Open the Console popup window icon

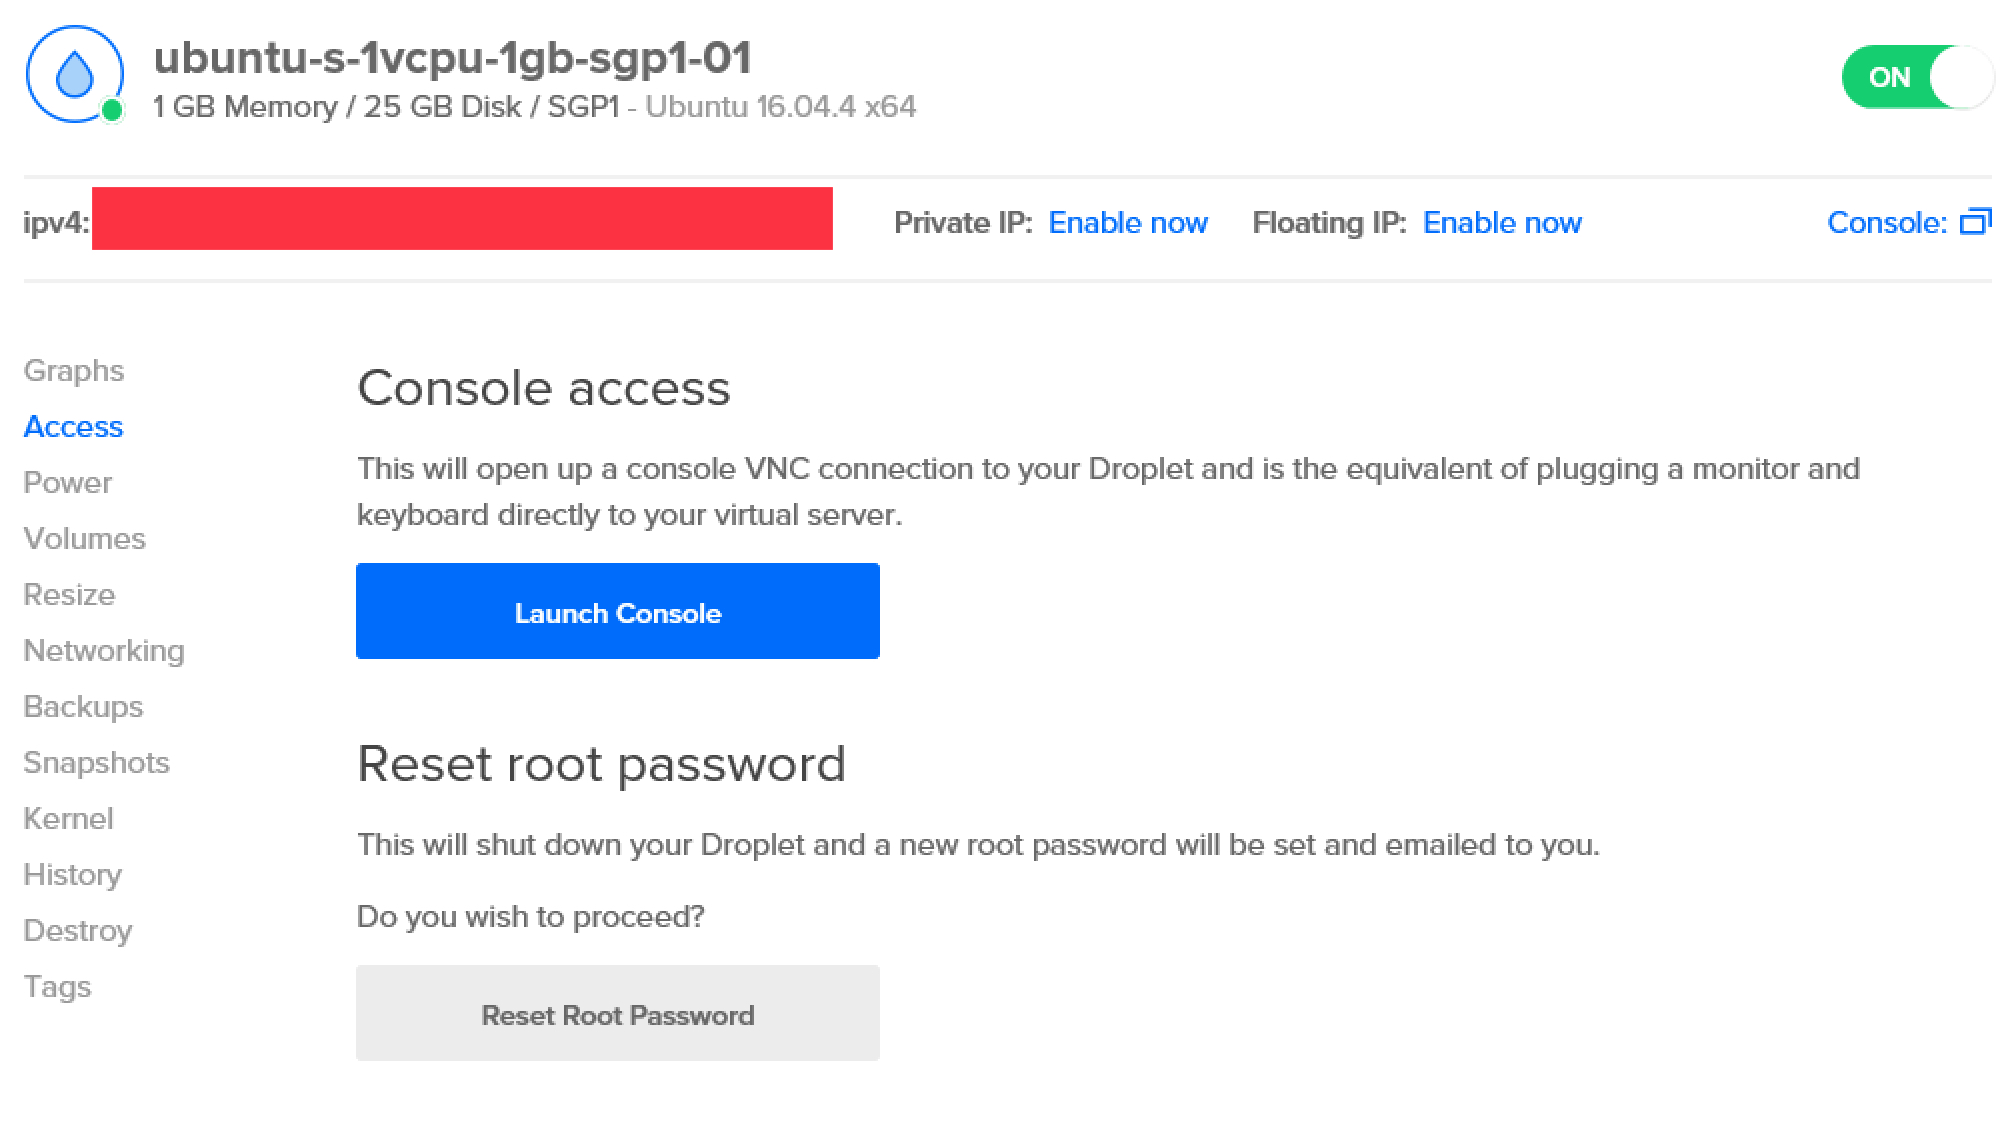click(x=1975, y=221)
